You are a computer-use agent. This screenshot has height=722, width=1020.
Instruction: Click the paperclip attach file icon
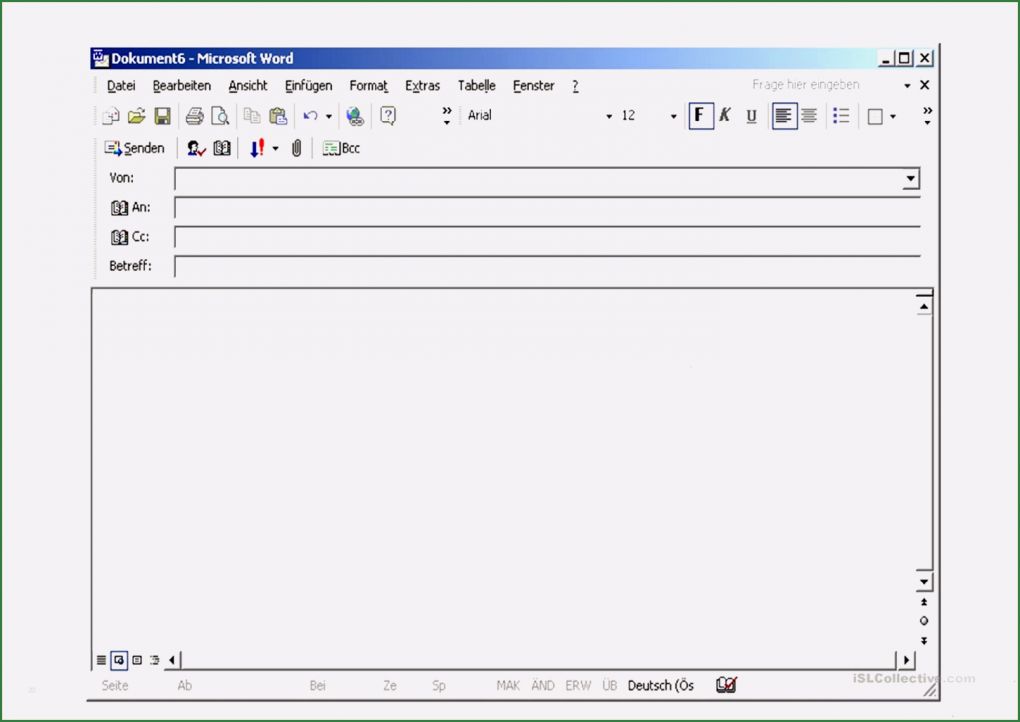tap(296, 148)
